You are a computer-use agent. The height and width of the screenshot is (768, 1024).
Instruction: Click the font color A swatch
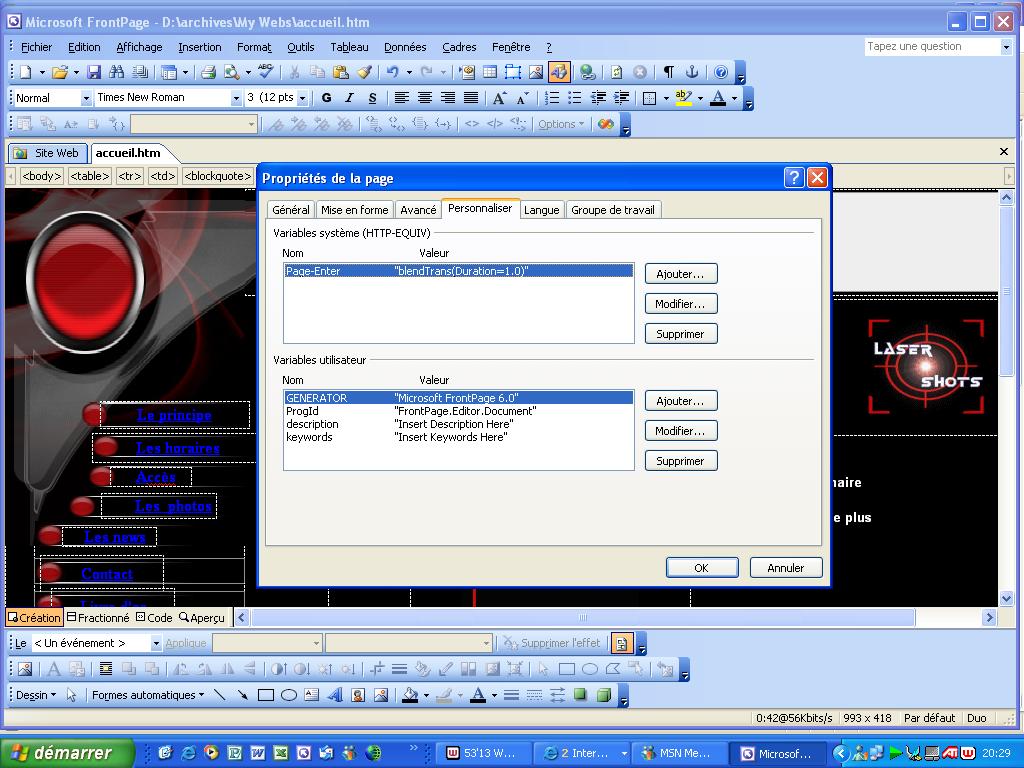point(717,98)
